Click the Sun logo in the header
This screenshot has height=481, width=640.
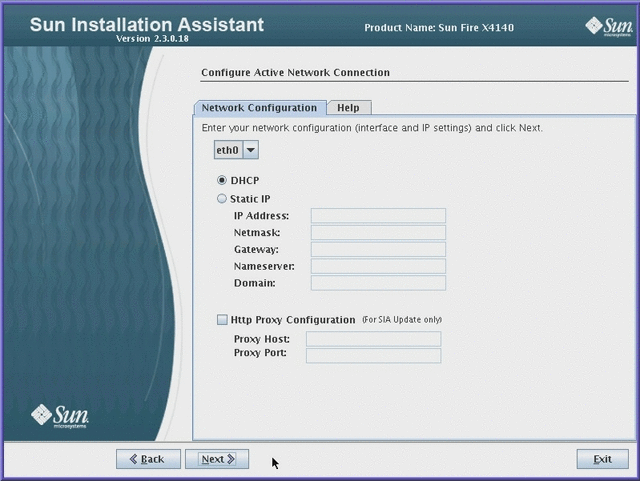tap(609, 27)
